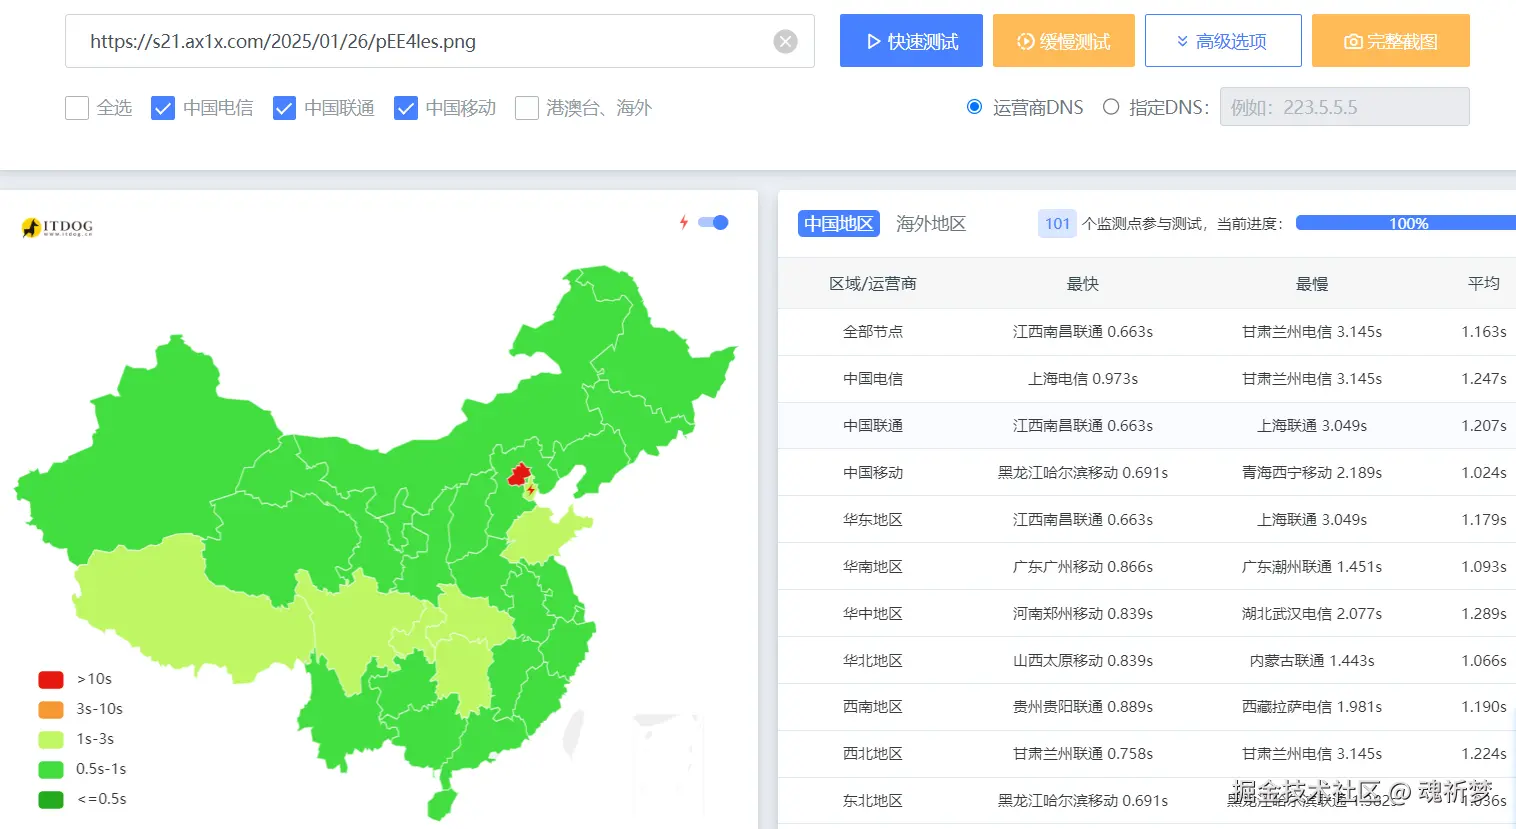The image size is (1516, 829).
Task: Switch to the 海外地区 tab
Action: [x=931, y=224]
